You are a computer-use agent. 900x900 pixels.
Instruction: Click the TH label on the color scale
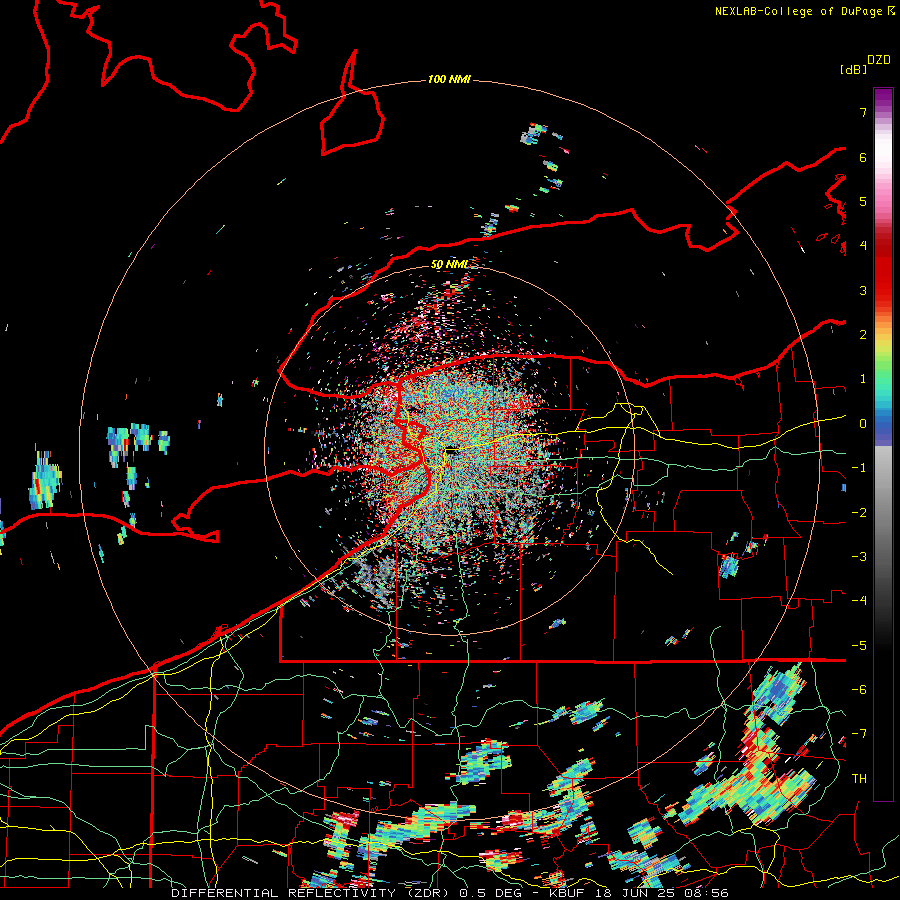click(859, 779)
